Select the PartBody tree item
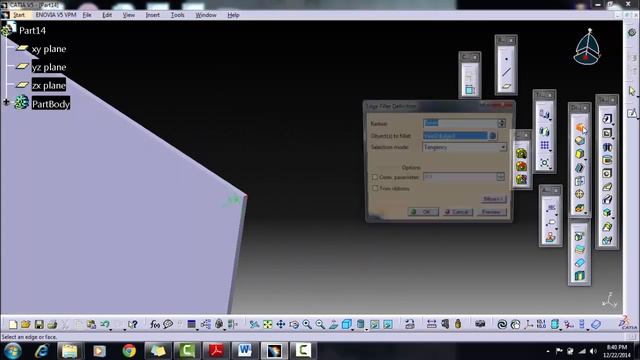Viewport: 640px width, 360px height. click(x=51, y=104)
